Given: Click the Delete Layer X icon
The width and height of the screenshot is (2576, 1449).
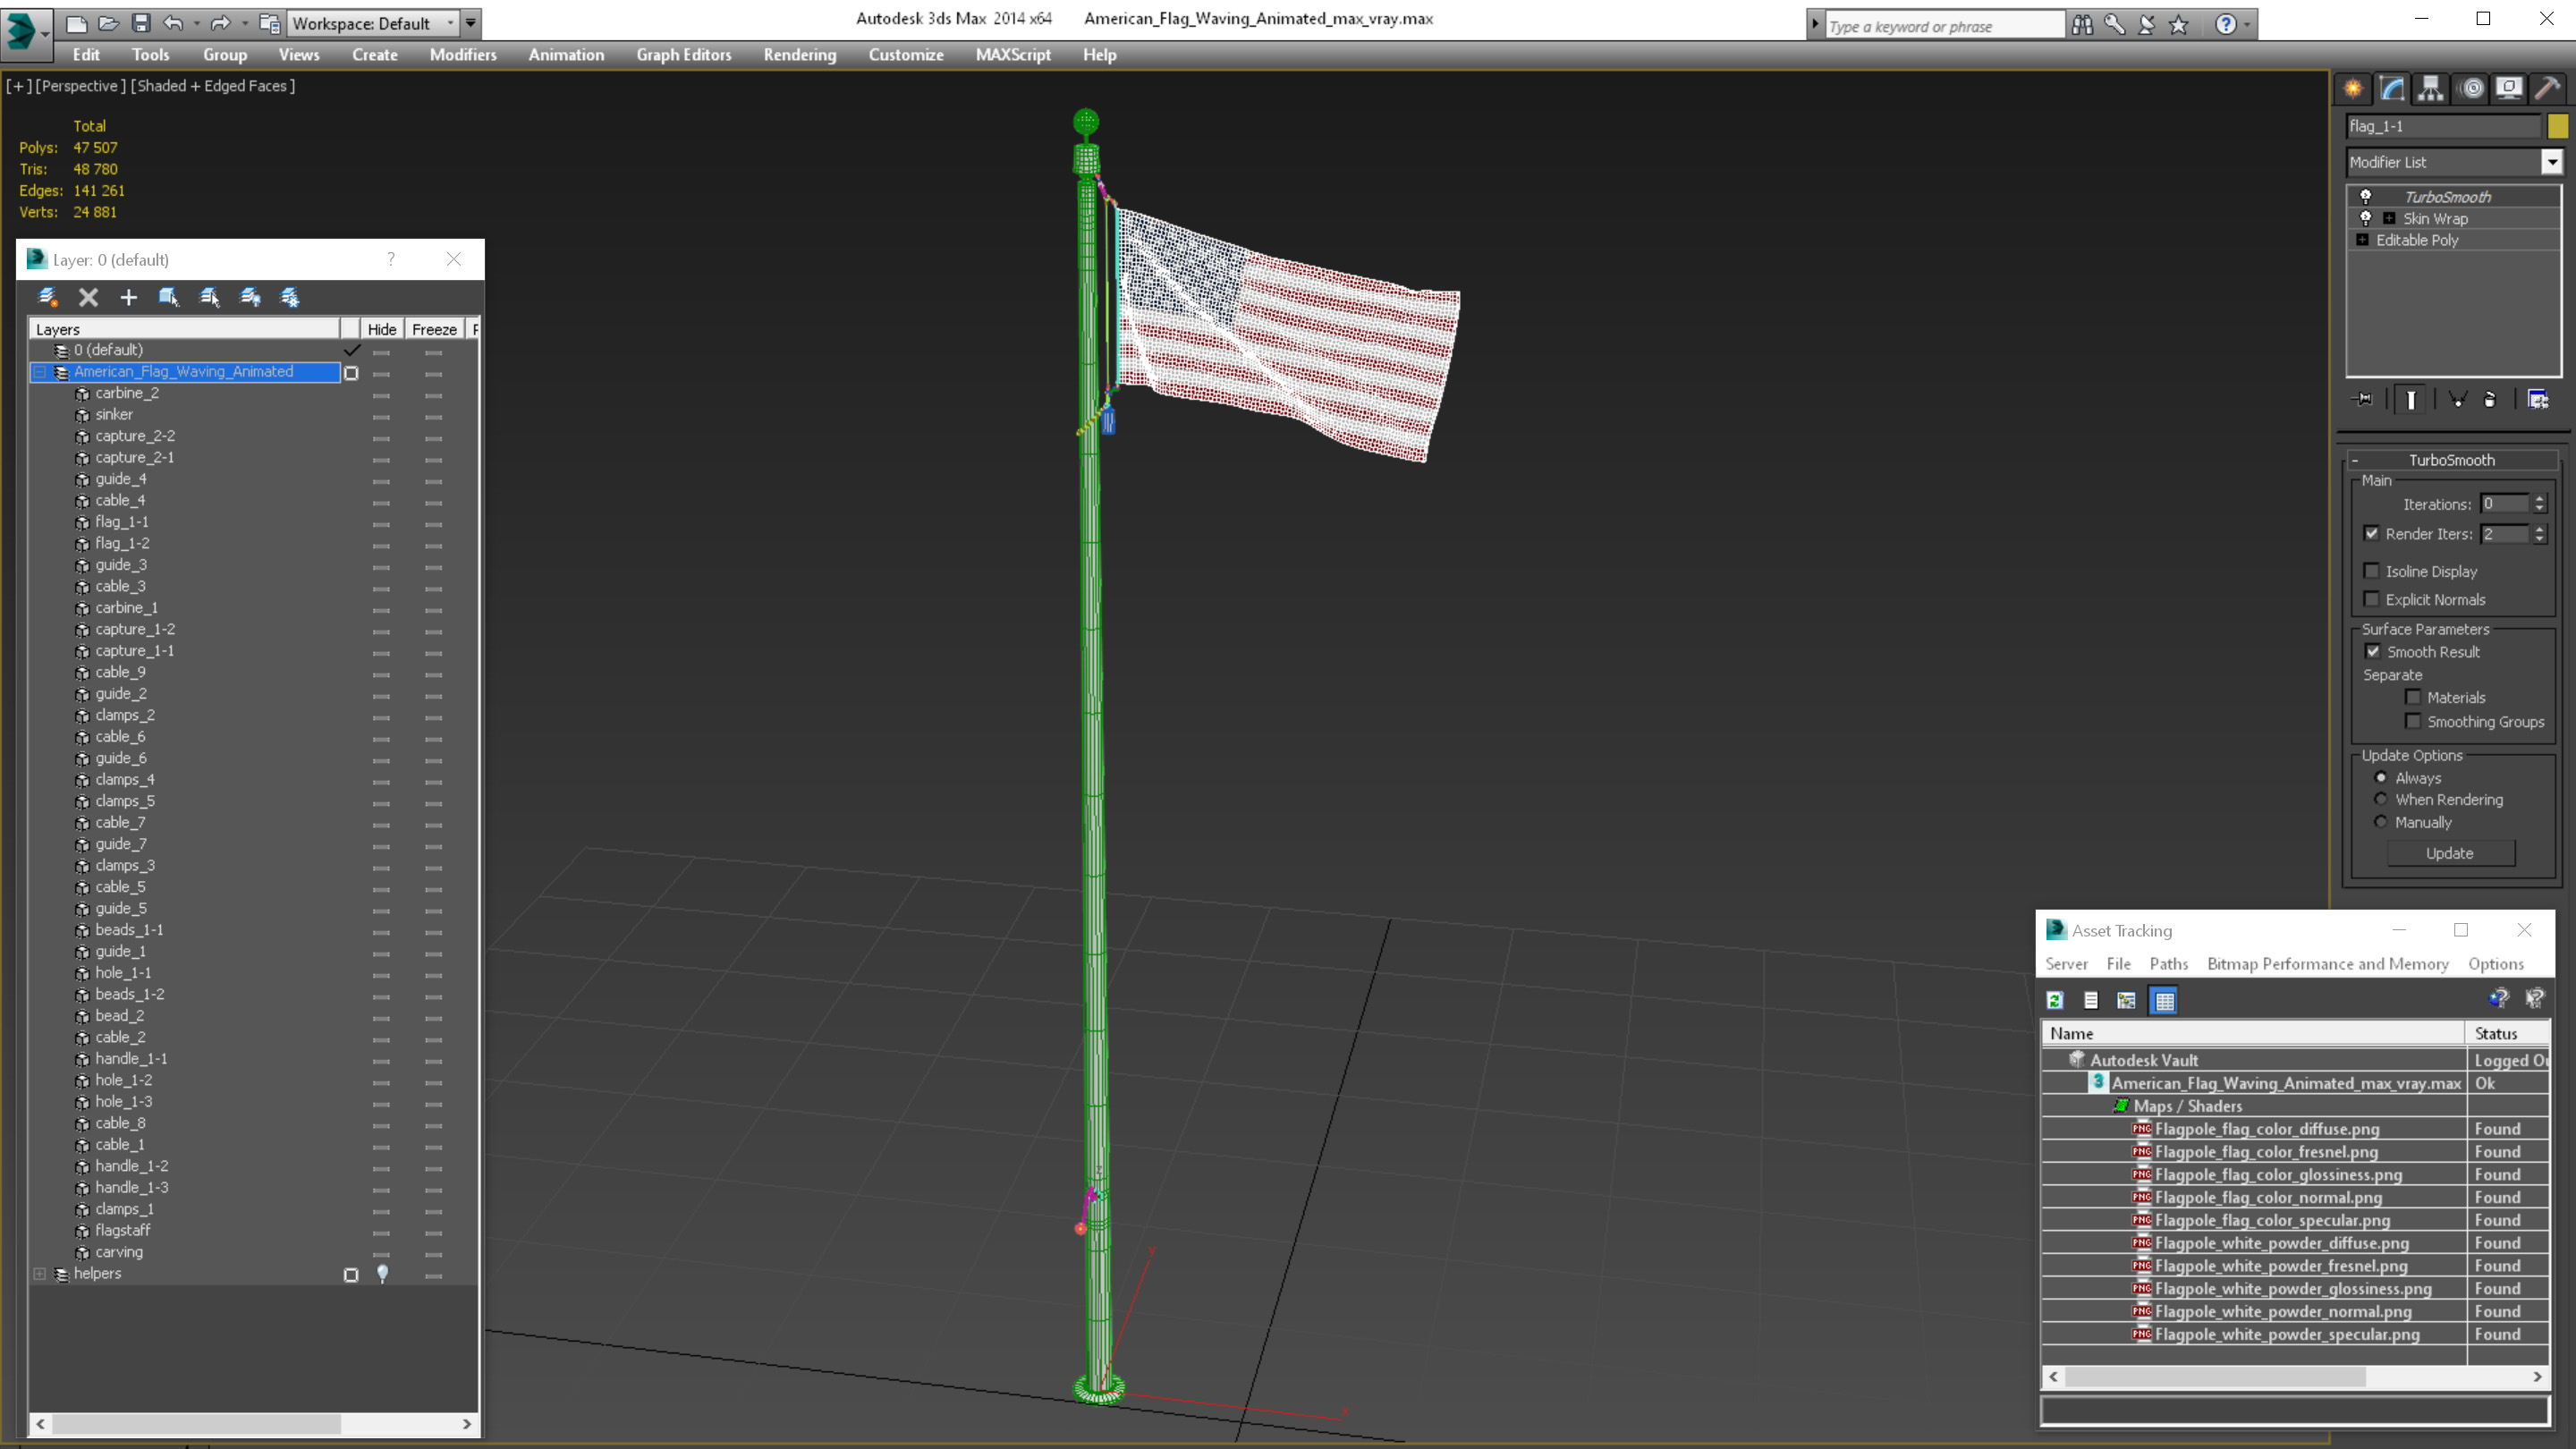Looking at the screenshot, I should 88,297.
